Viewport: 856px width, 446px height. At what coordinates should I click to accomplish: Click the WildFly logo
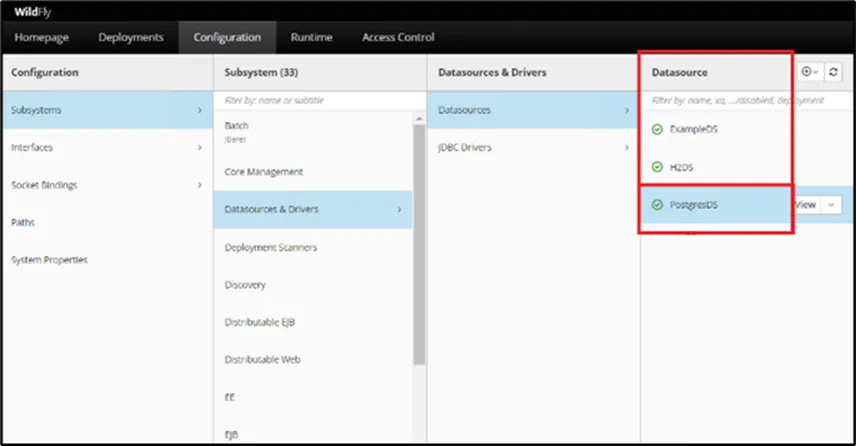click(32, 12)
